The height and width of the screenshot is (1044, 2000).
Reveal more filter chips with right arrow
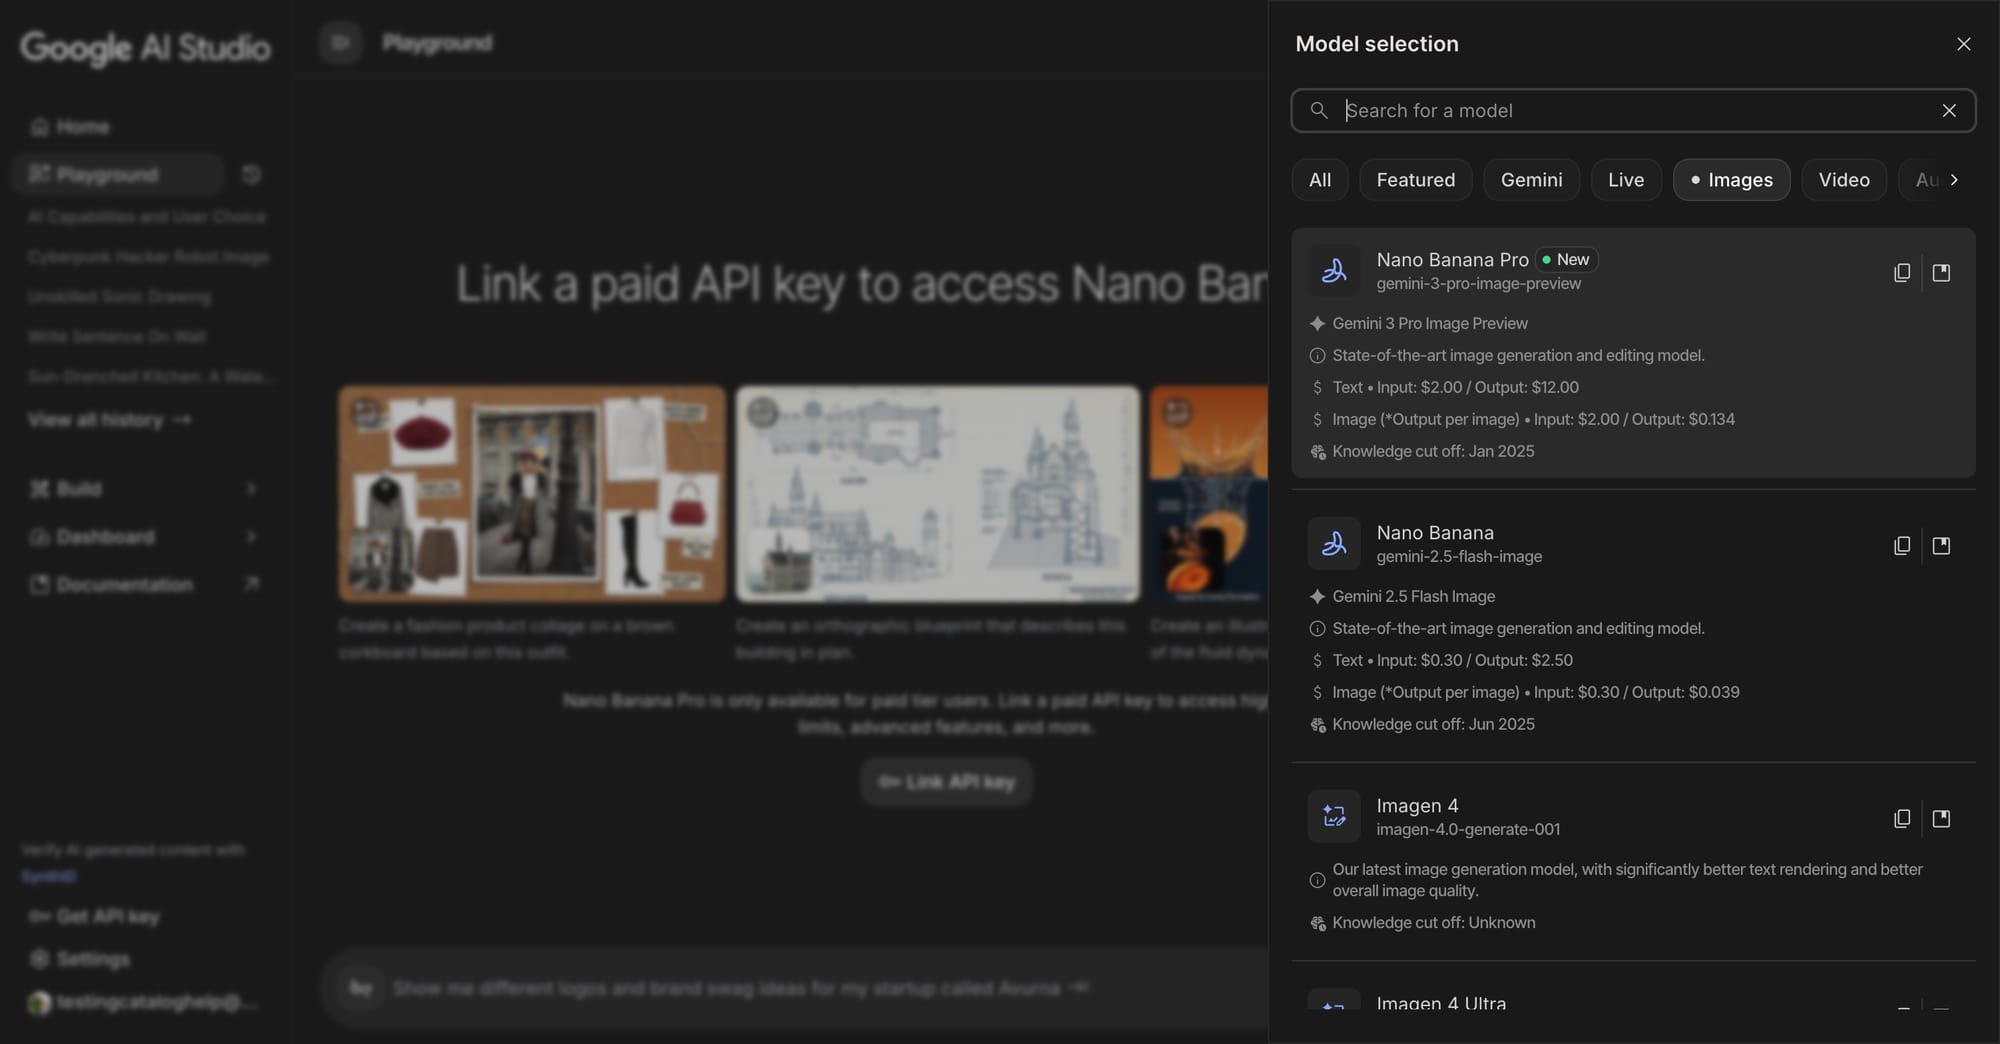click(x=1956, y=179)
